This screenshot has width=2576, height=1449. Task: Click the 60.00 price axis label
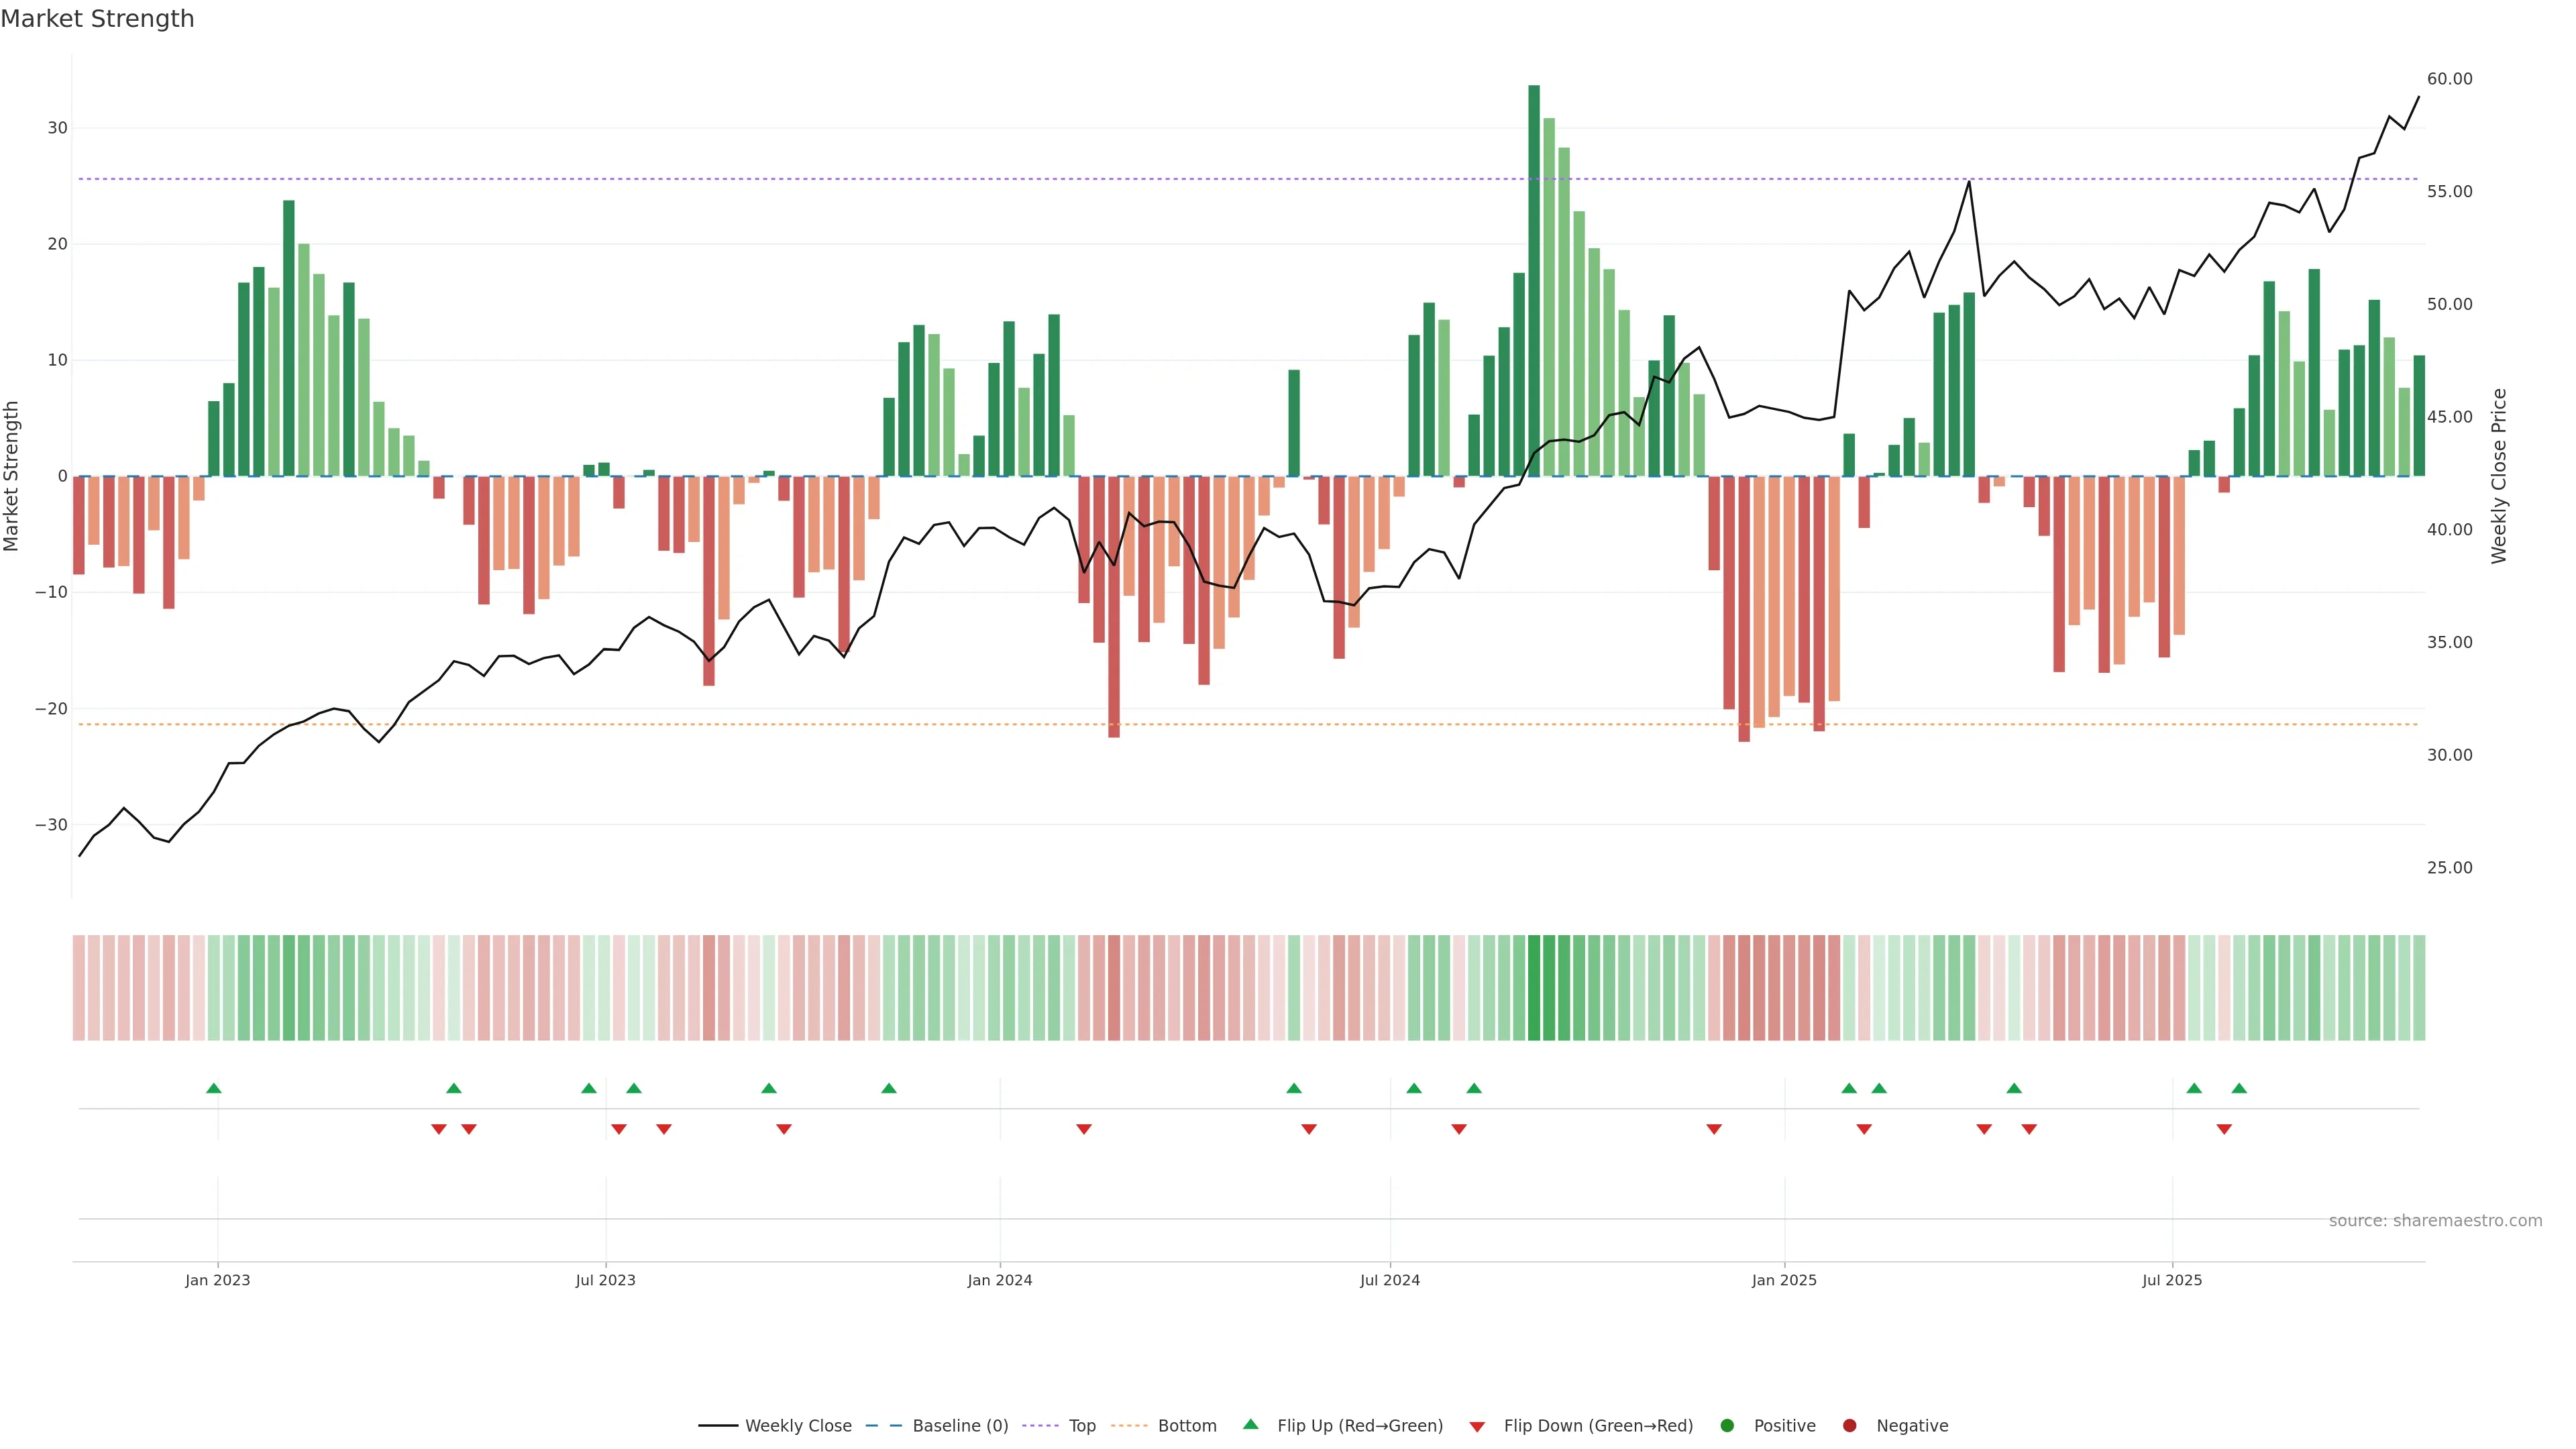coord(2449,79)
